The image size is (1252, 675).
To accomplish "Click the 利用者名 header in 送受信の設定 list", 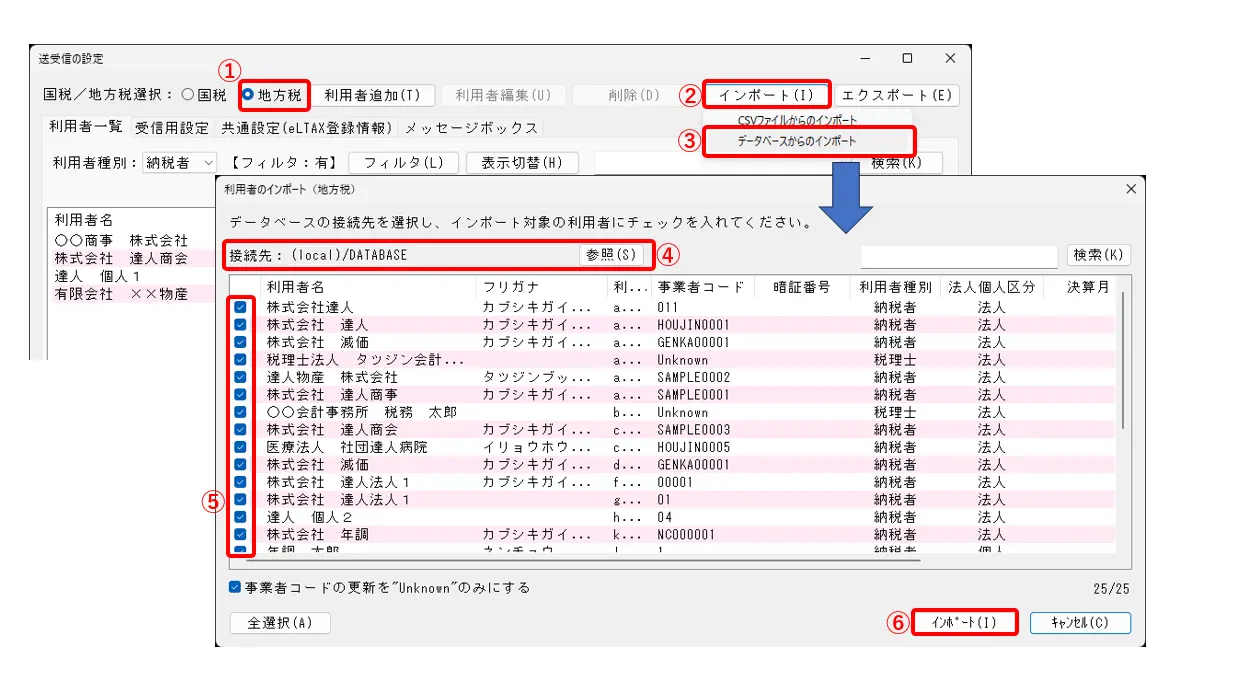I will [84, 219].
